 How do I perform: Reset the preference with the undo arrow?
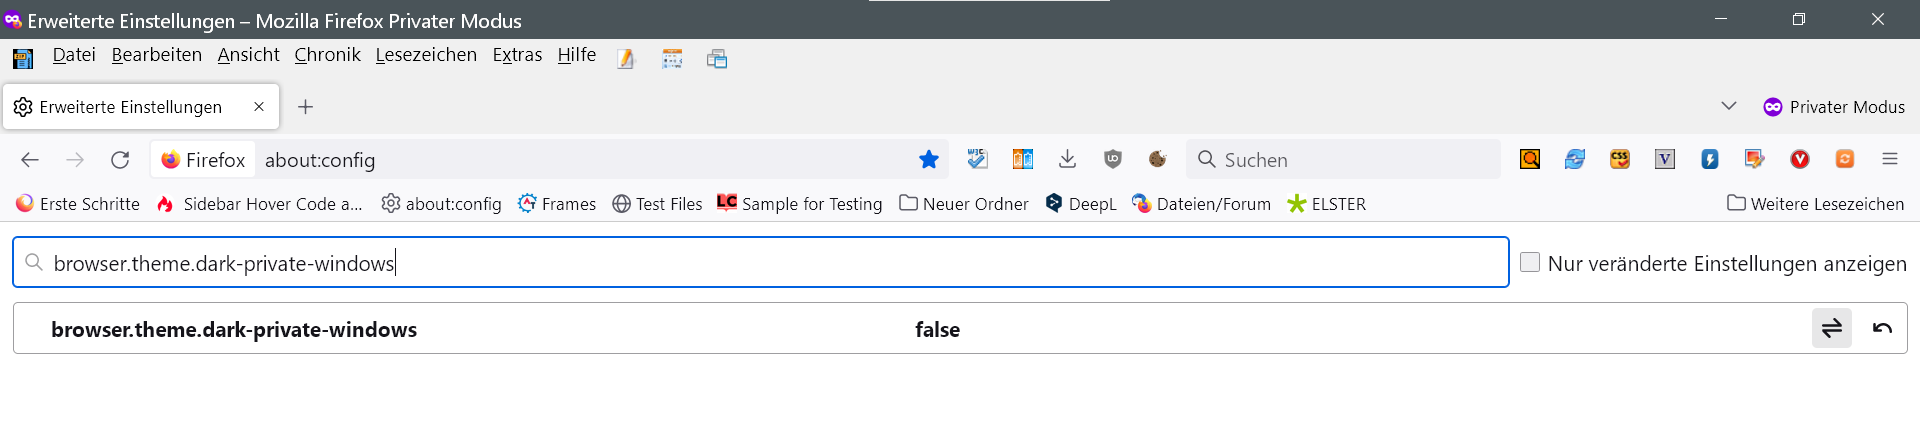(x=1882, y=329)
